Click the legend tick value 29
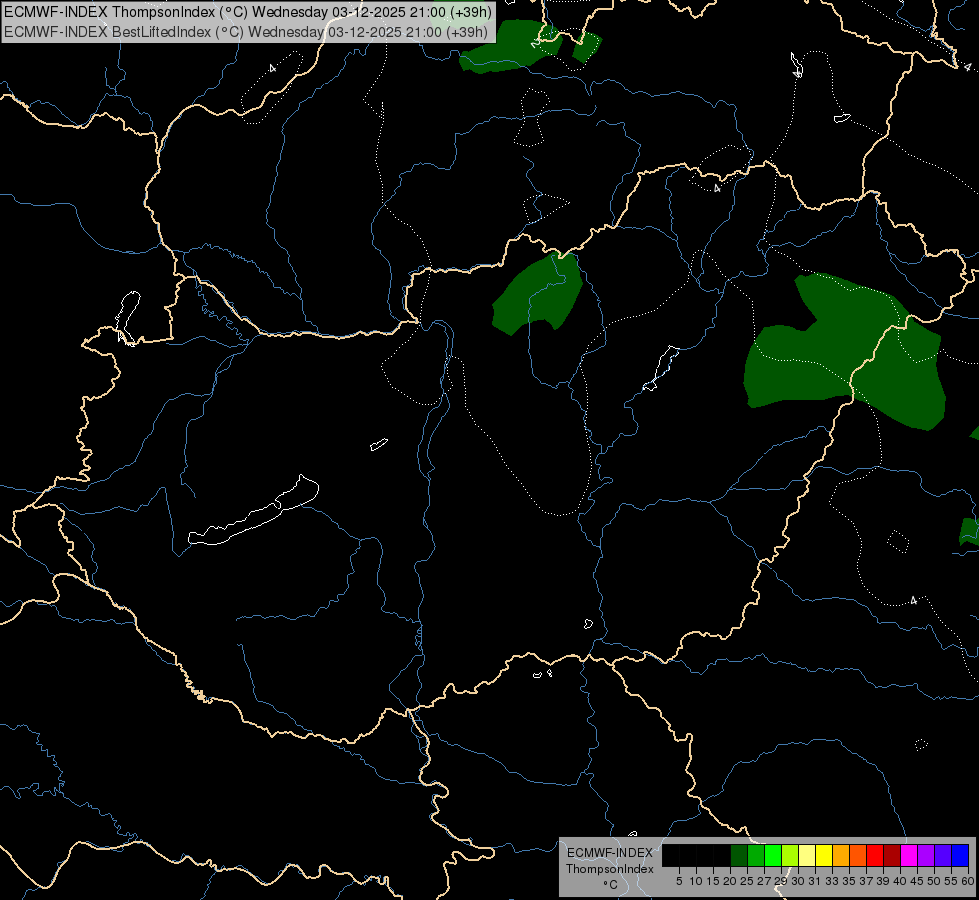 pos(781,881)
